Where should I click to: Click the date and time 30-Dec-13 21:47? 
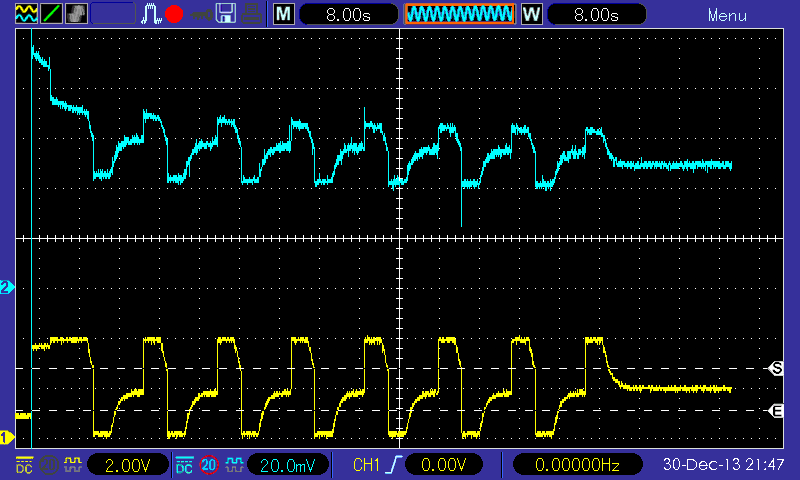coord(723,465)
